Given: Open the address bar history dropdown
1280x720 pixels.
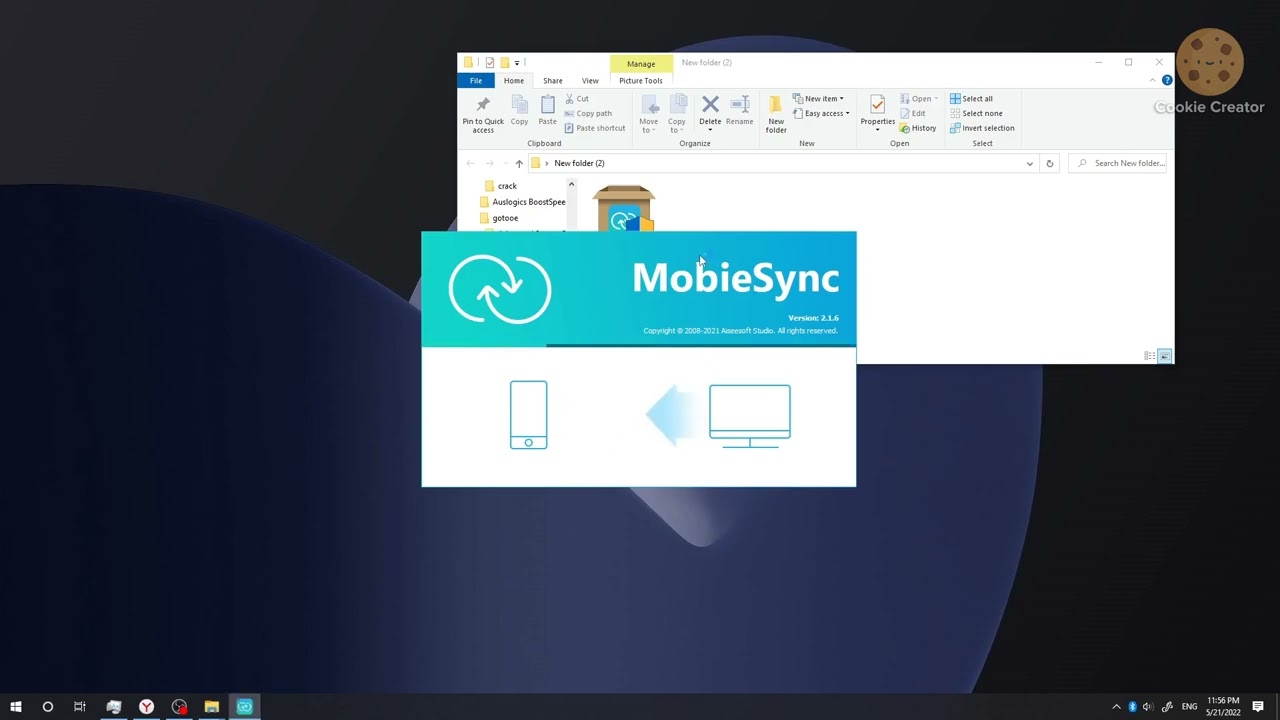Looking at the screenshot, I should pos(1029,163).
